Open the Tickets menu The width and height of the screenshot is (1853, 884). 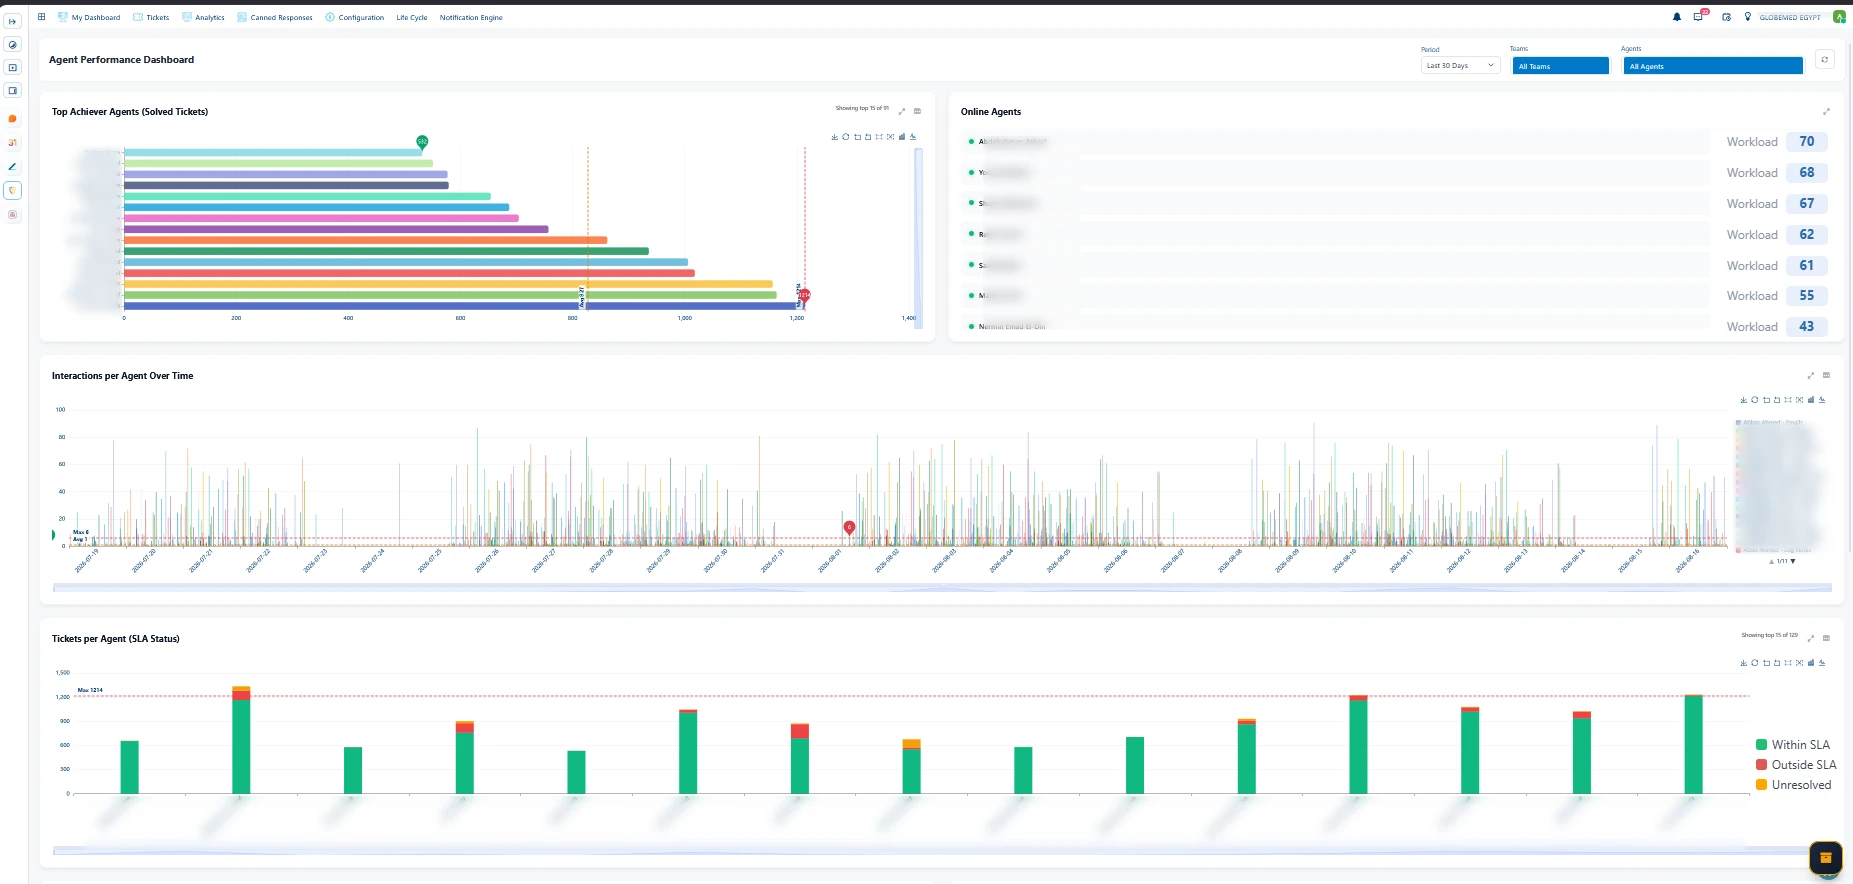(151, 17)
